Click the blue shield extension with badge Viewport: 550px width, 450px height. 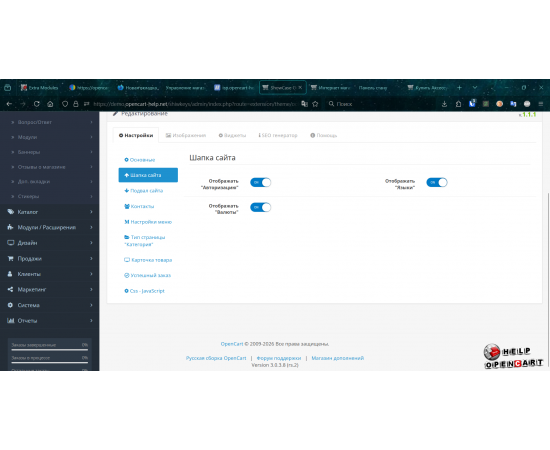[472, 103]
